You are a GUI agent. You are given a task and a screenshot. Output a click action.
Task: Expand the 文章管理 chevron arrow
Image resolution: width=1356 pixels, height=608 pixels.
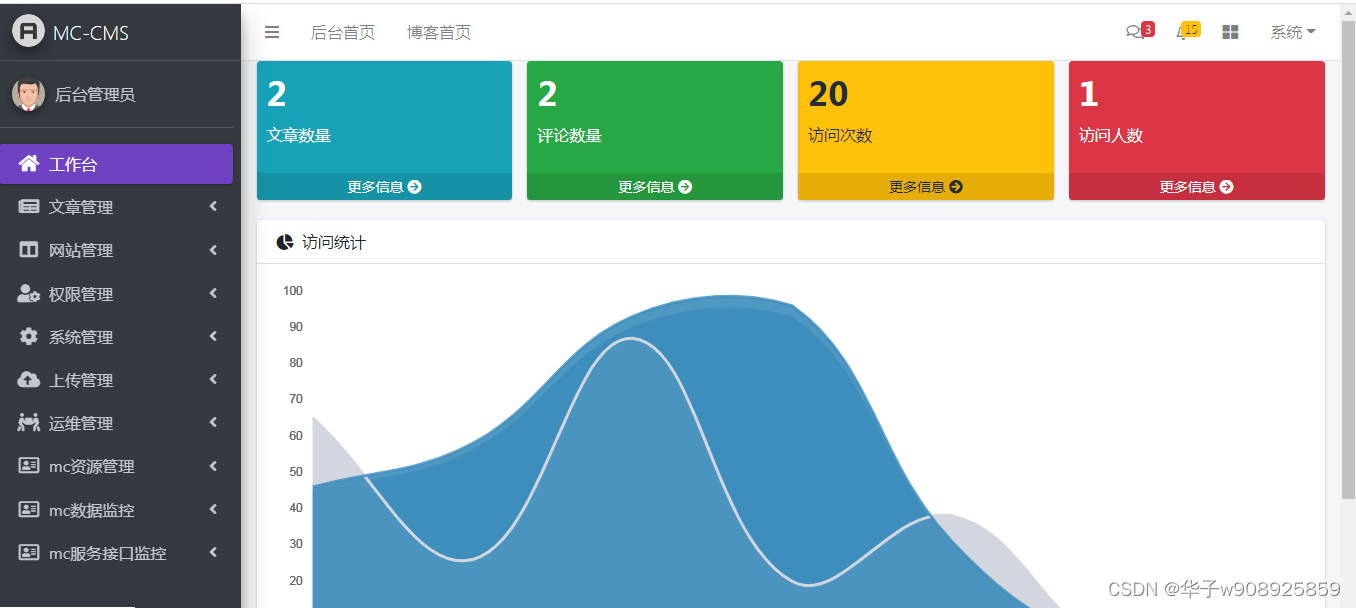click(x=213, y=207)
